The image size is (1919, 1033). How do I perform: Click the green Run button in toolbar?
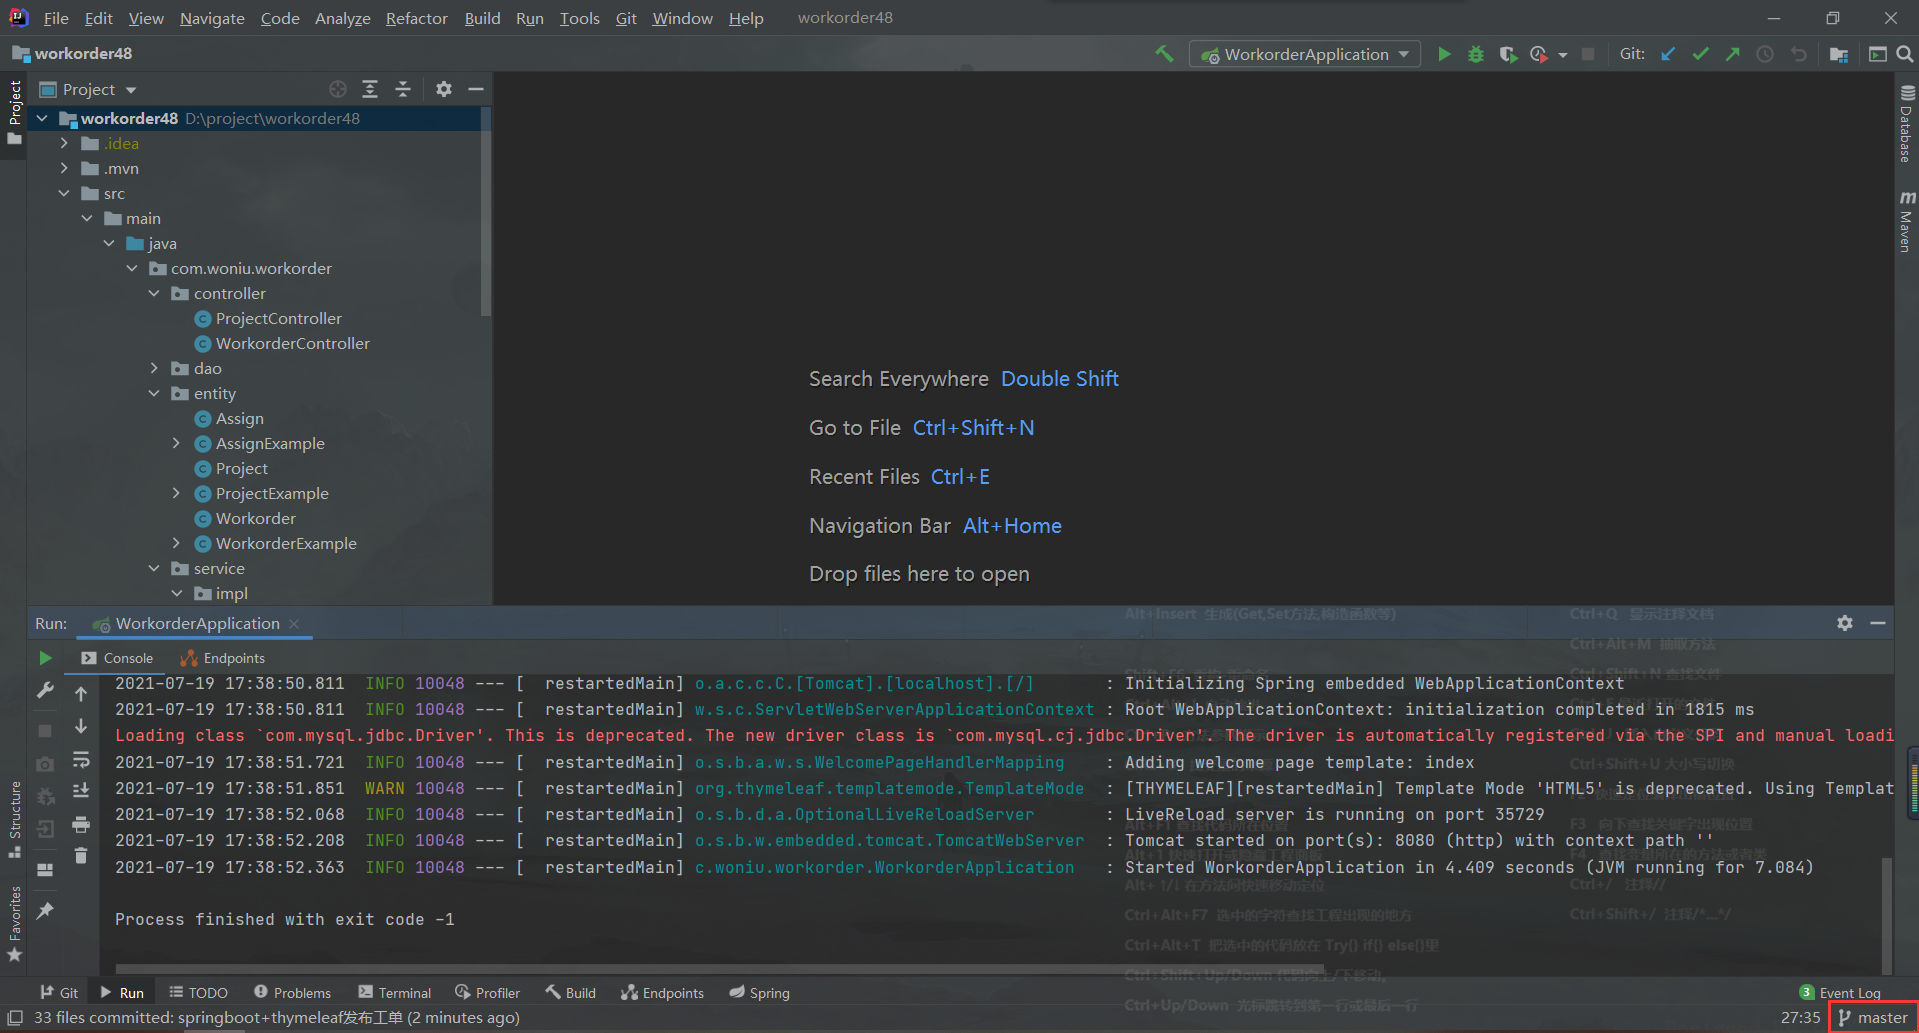coord(1444,54)
